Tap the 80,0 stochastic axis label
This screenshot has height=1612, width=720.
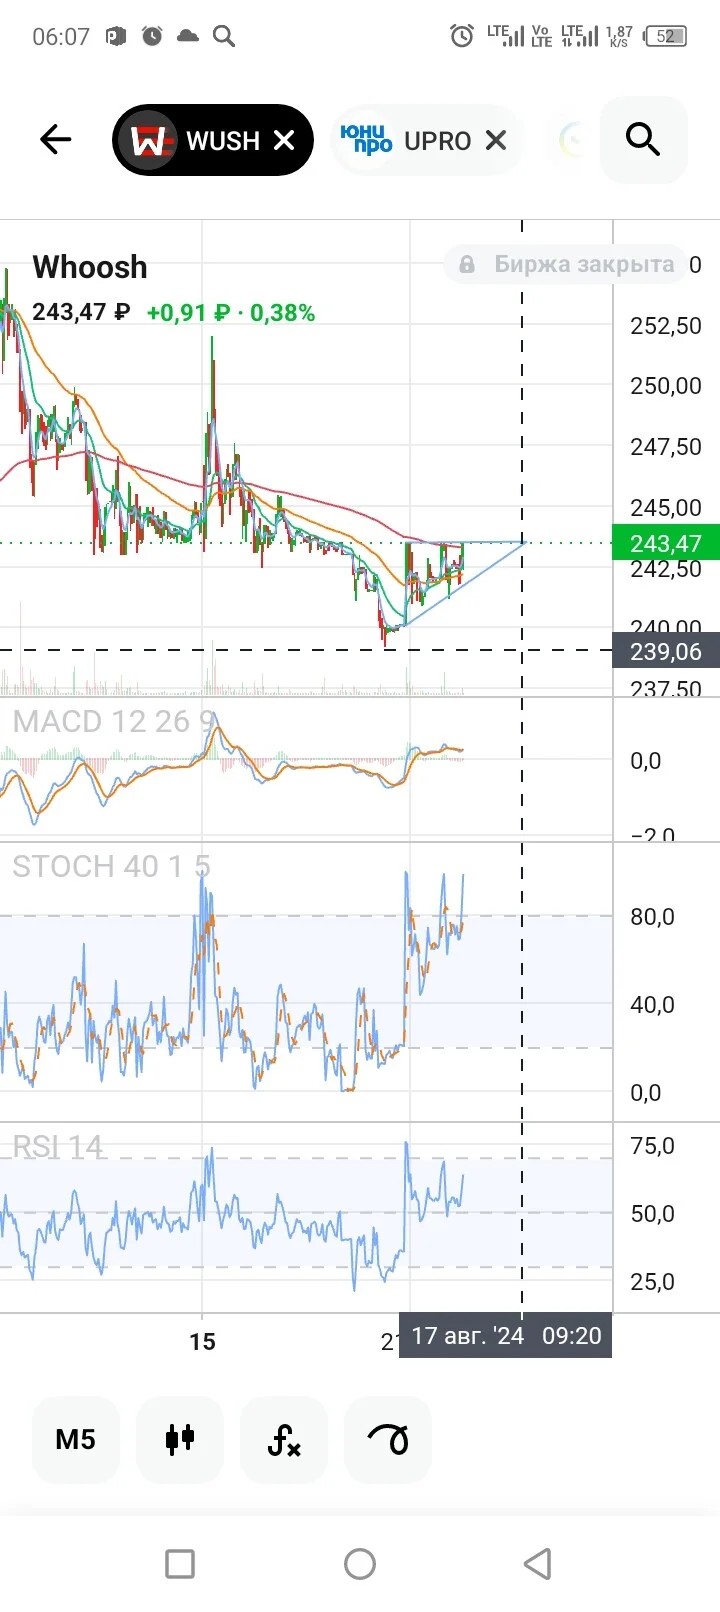click(x=652, y=917)
